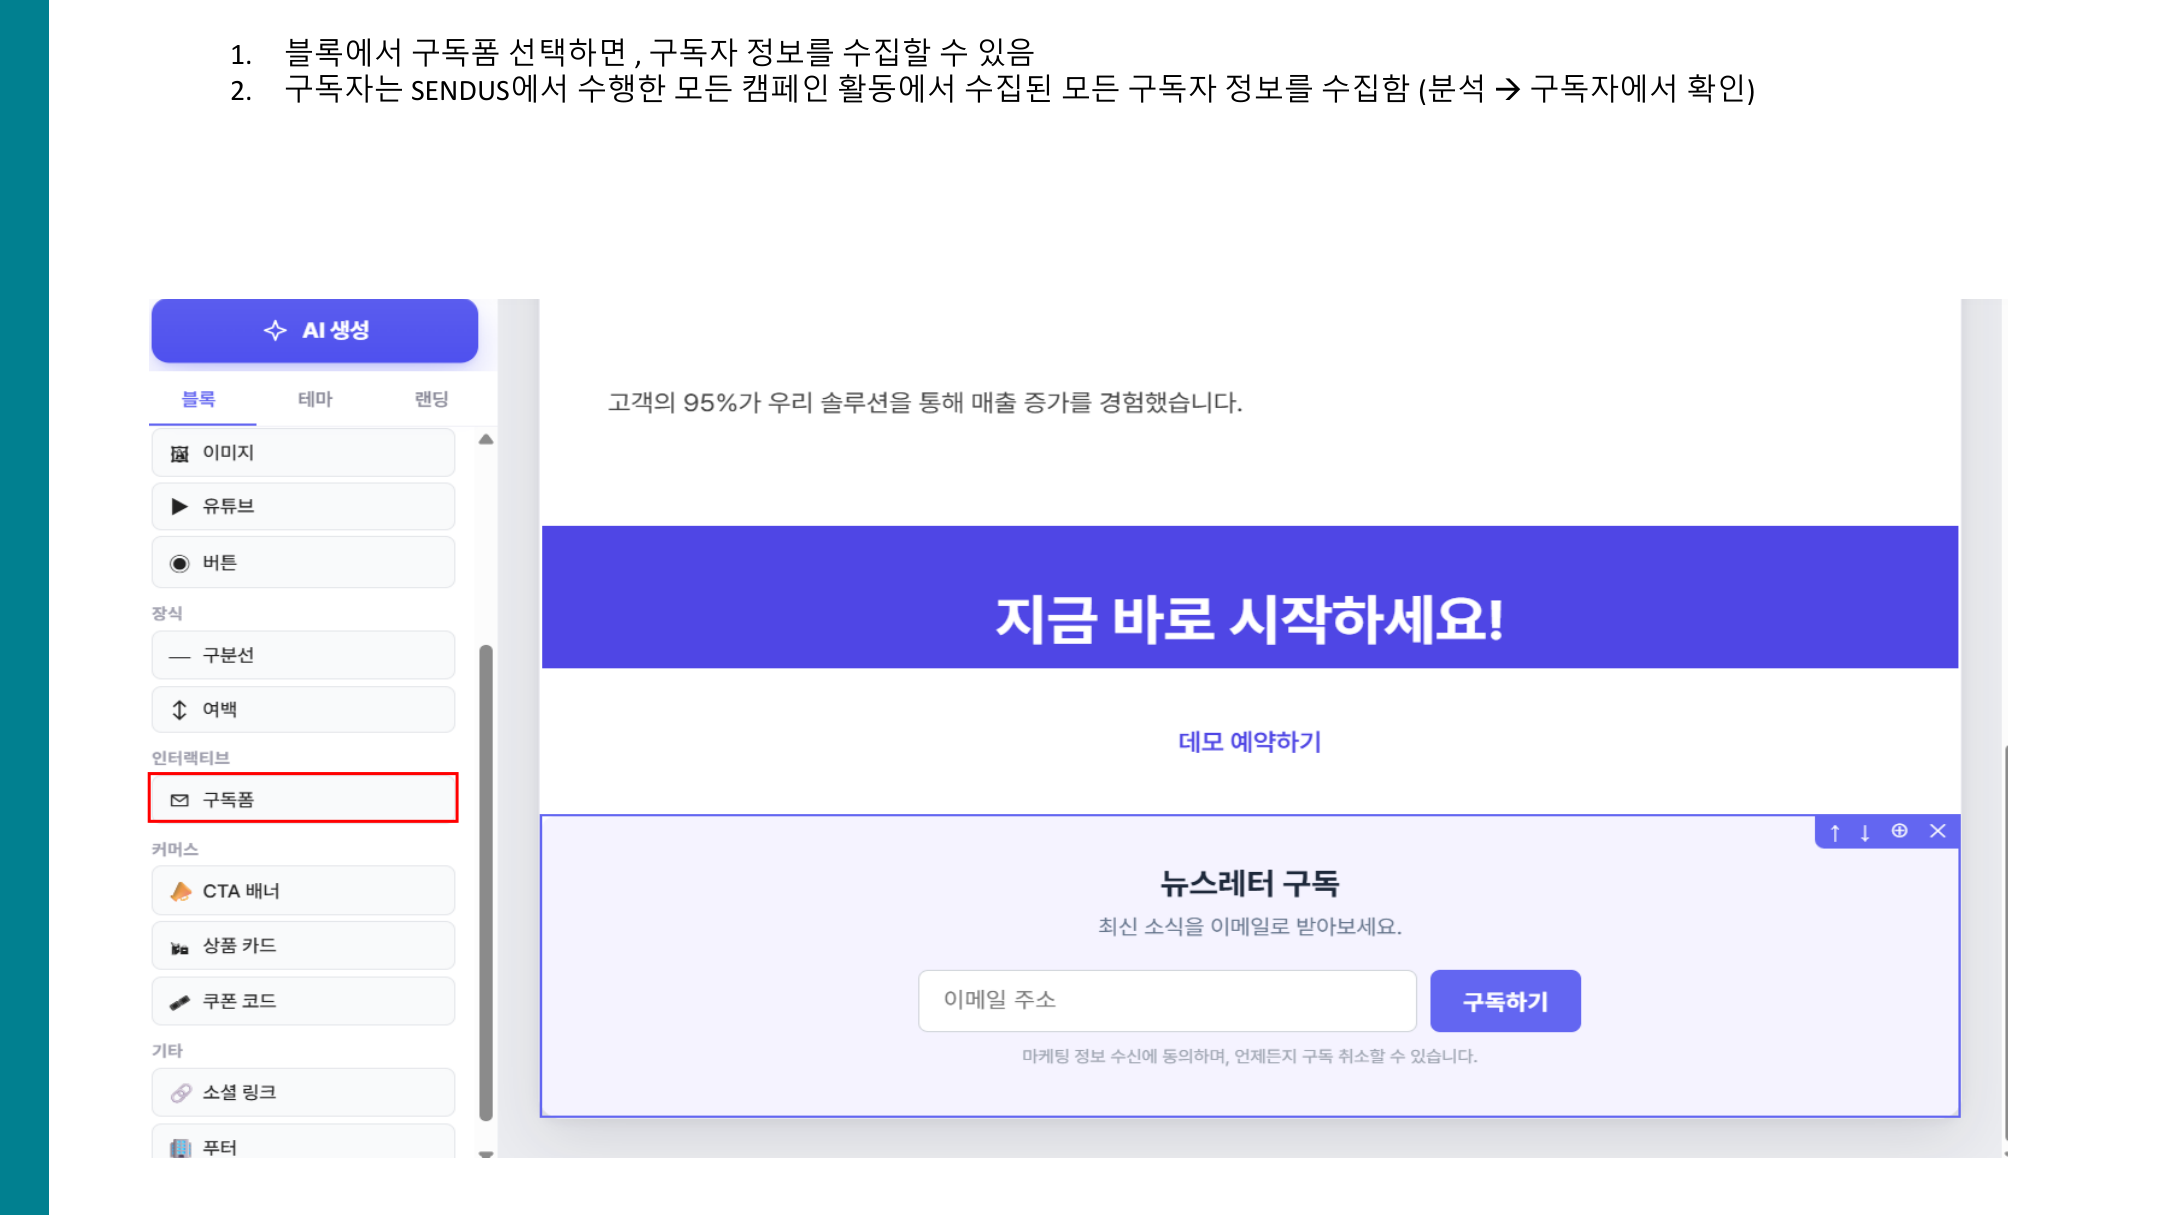The height and width of the screenshot is (1215, 2160).
Task: Click the 상품 카드 block icon
Action: pyautogui.click(x=180, y=947)
